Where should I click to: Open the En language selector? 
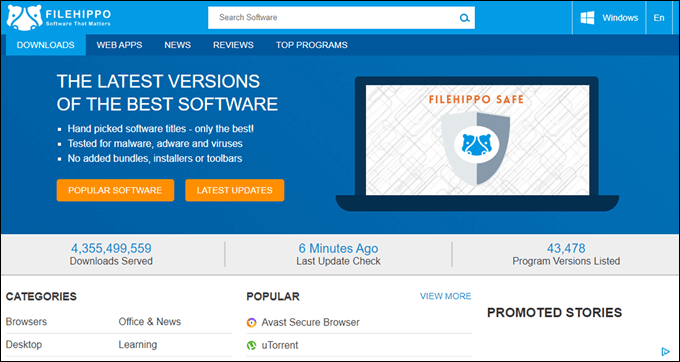659,18
